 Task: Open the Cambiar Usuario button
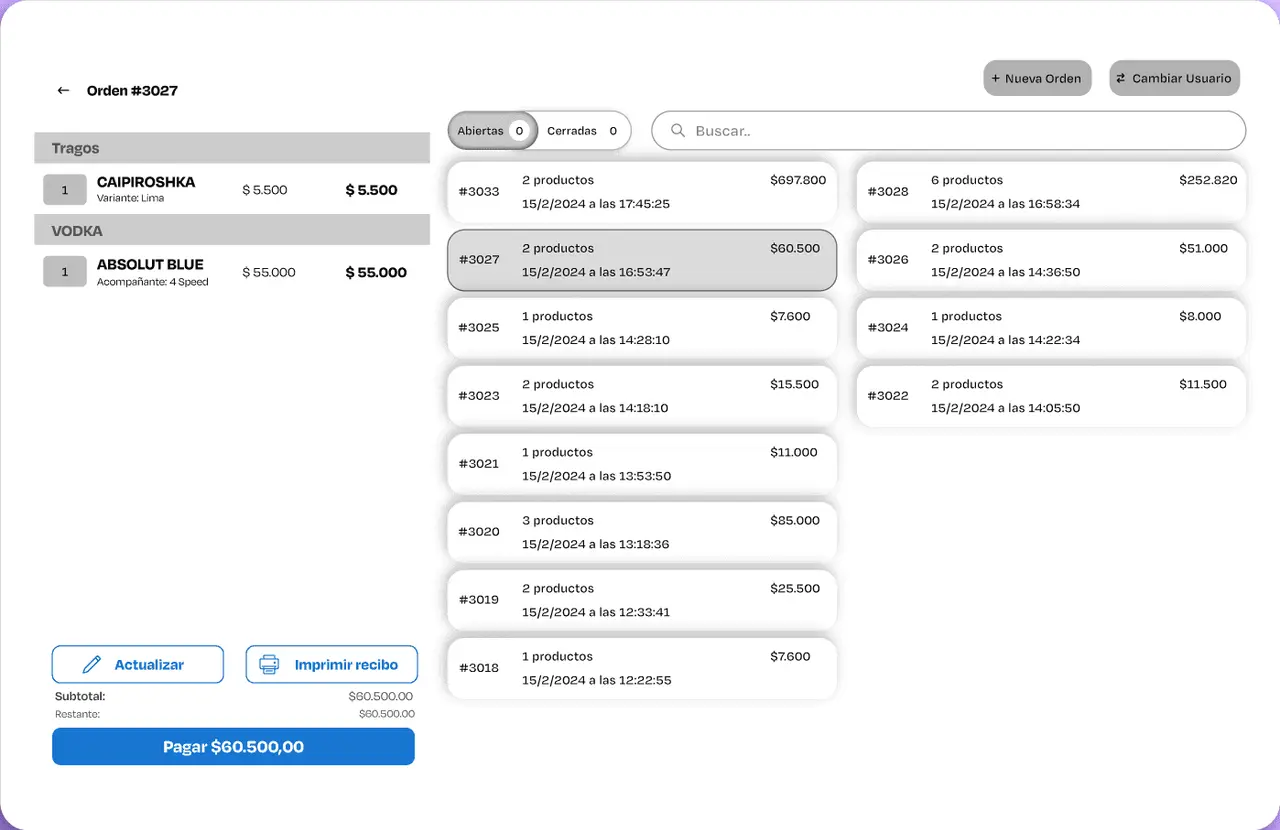(x=1175, y=78)
